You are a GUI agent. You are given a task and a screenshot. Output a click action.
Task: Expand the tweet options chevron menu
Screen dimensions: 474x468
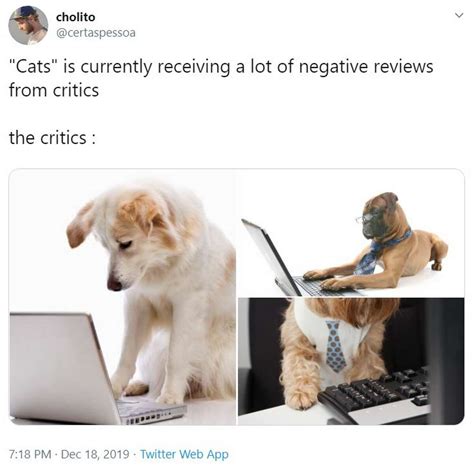click(x=459, y=15)
